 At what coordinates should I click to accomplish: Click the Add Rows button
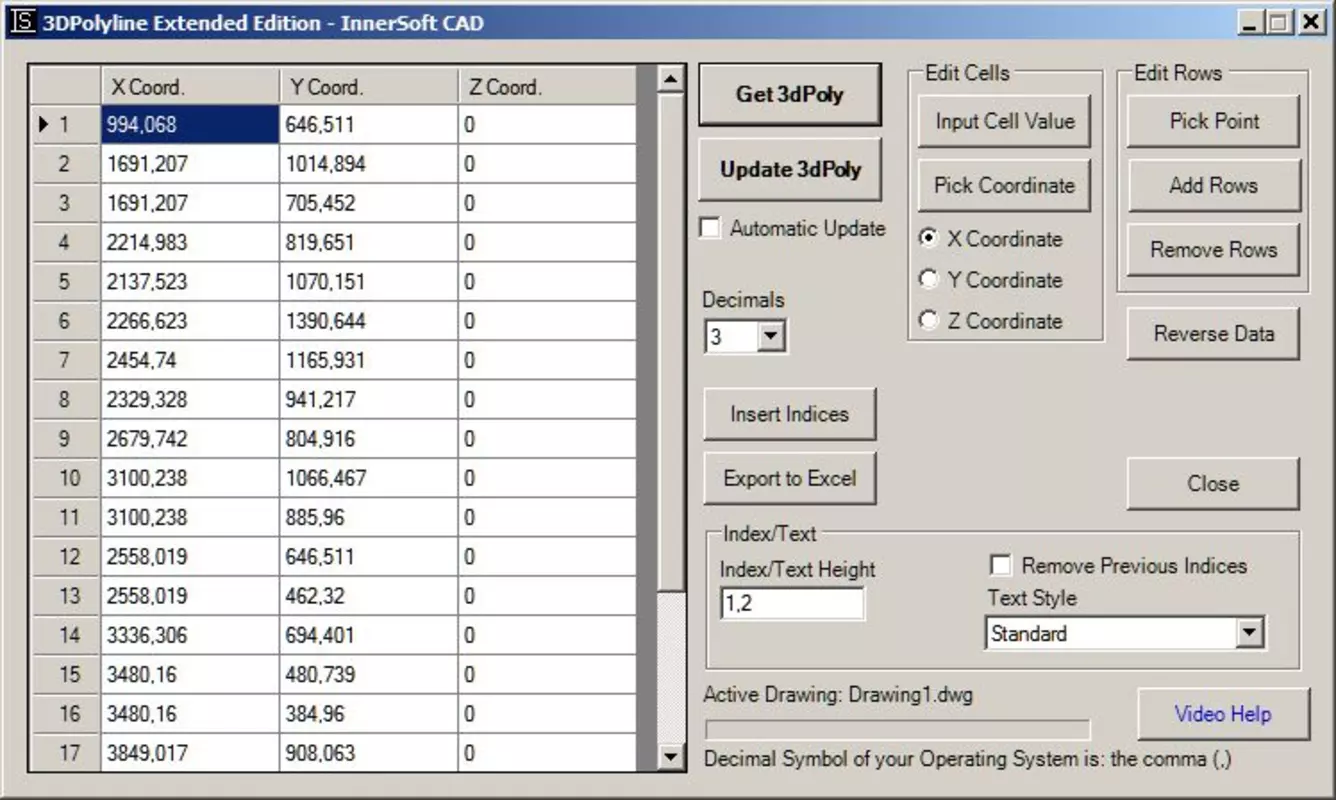(1214, 185)
